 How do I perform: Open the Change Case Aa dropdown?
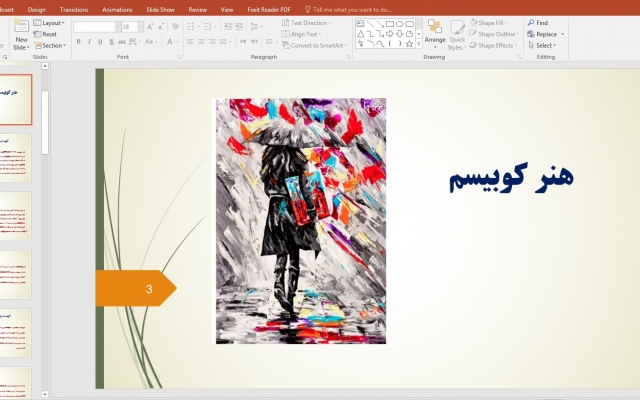151,42
